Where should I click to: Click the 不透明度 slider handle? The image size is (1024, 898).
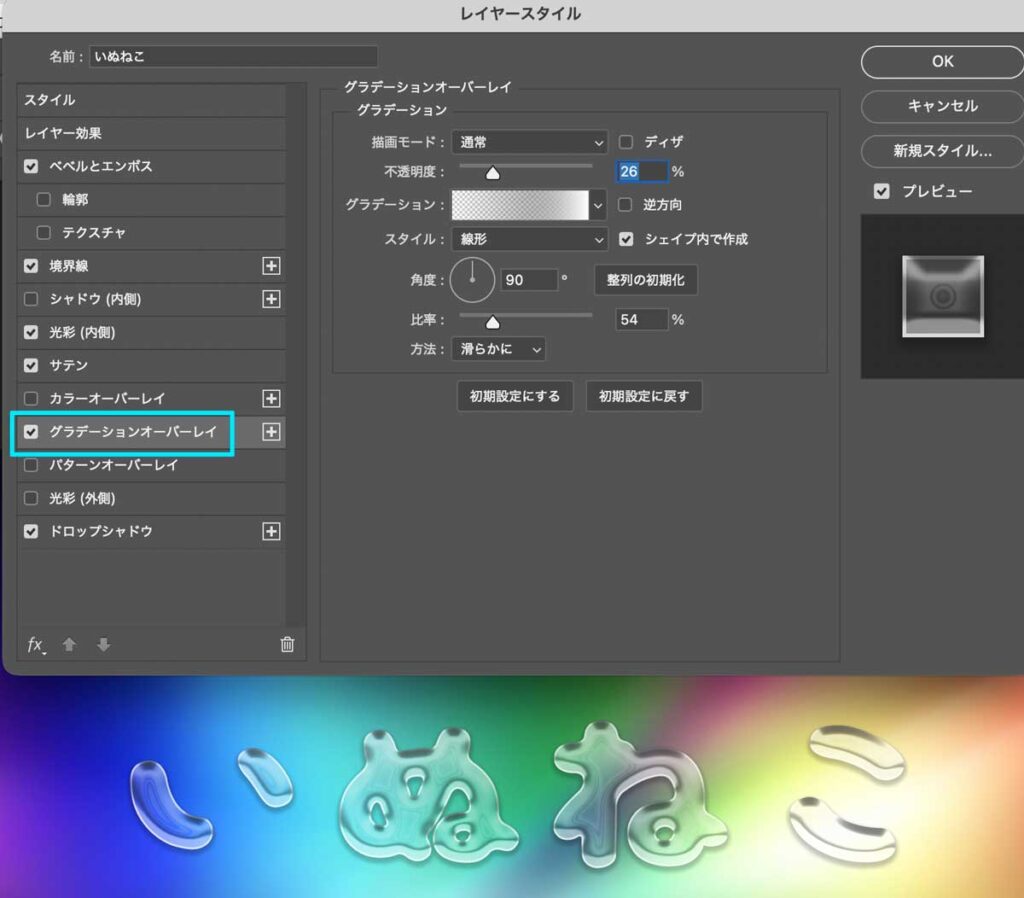coord(492,172)
